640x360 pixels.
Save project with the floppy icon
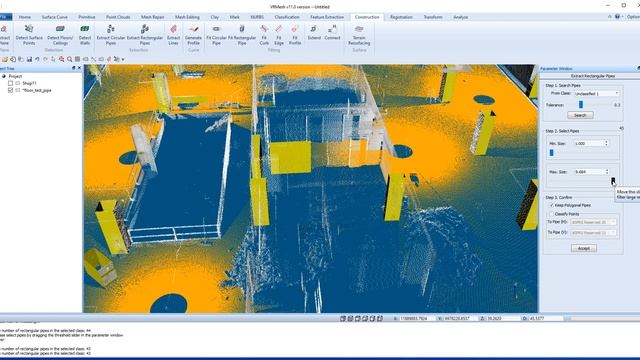click(x=29, y=59)
